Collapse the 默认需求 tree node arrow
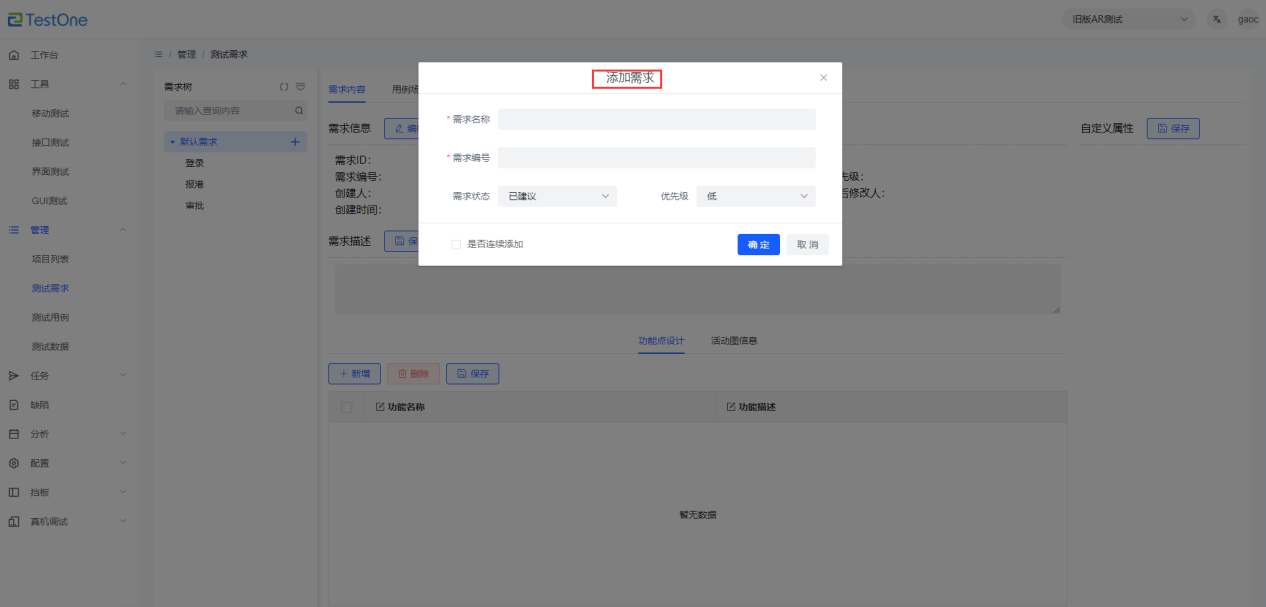This screenshot has height=607, width=1266. (172, 142)
